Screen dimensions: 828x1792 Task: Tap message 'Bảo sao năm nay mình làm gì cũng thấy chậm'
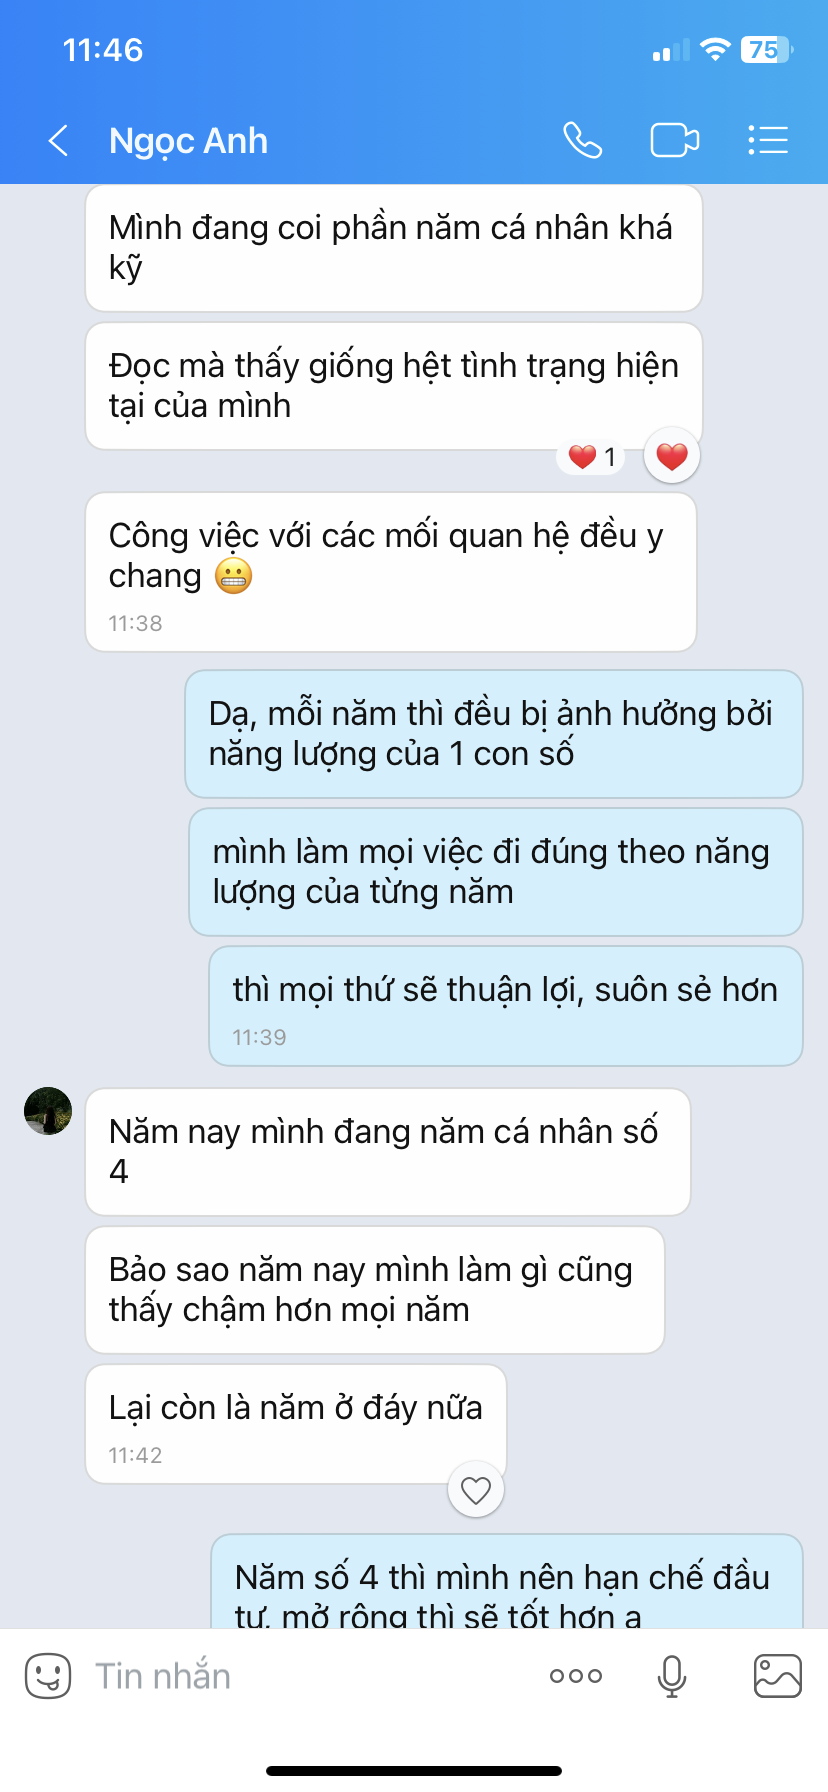[375, 1290]
